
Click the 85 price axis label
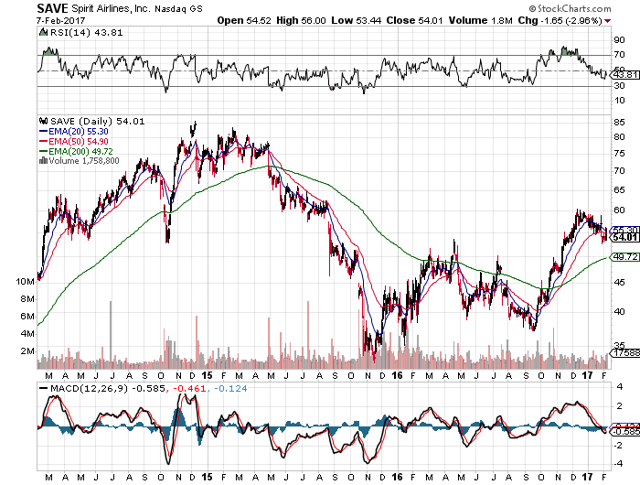[x=619, y=122]
